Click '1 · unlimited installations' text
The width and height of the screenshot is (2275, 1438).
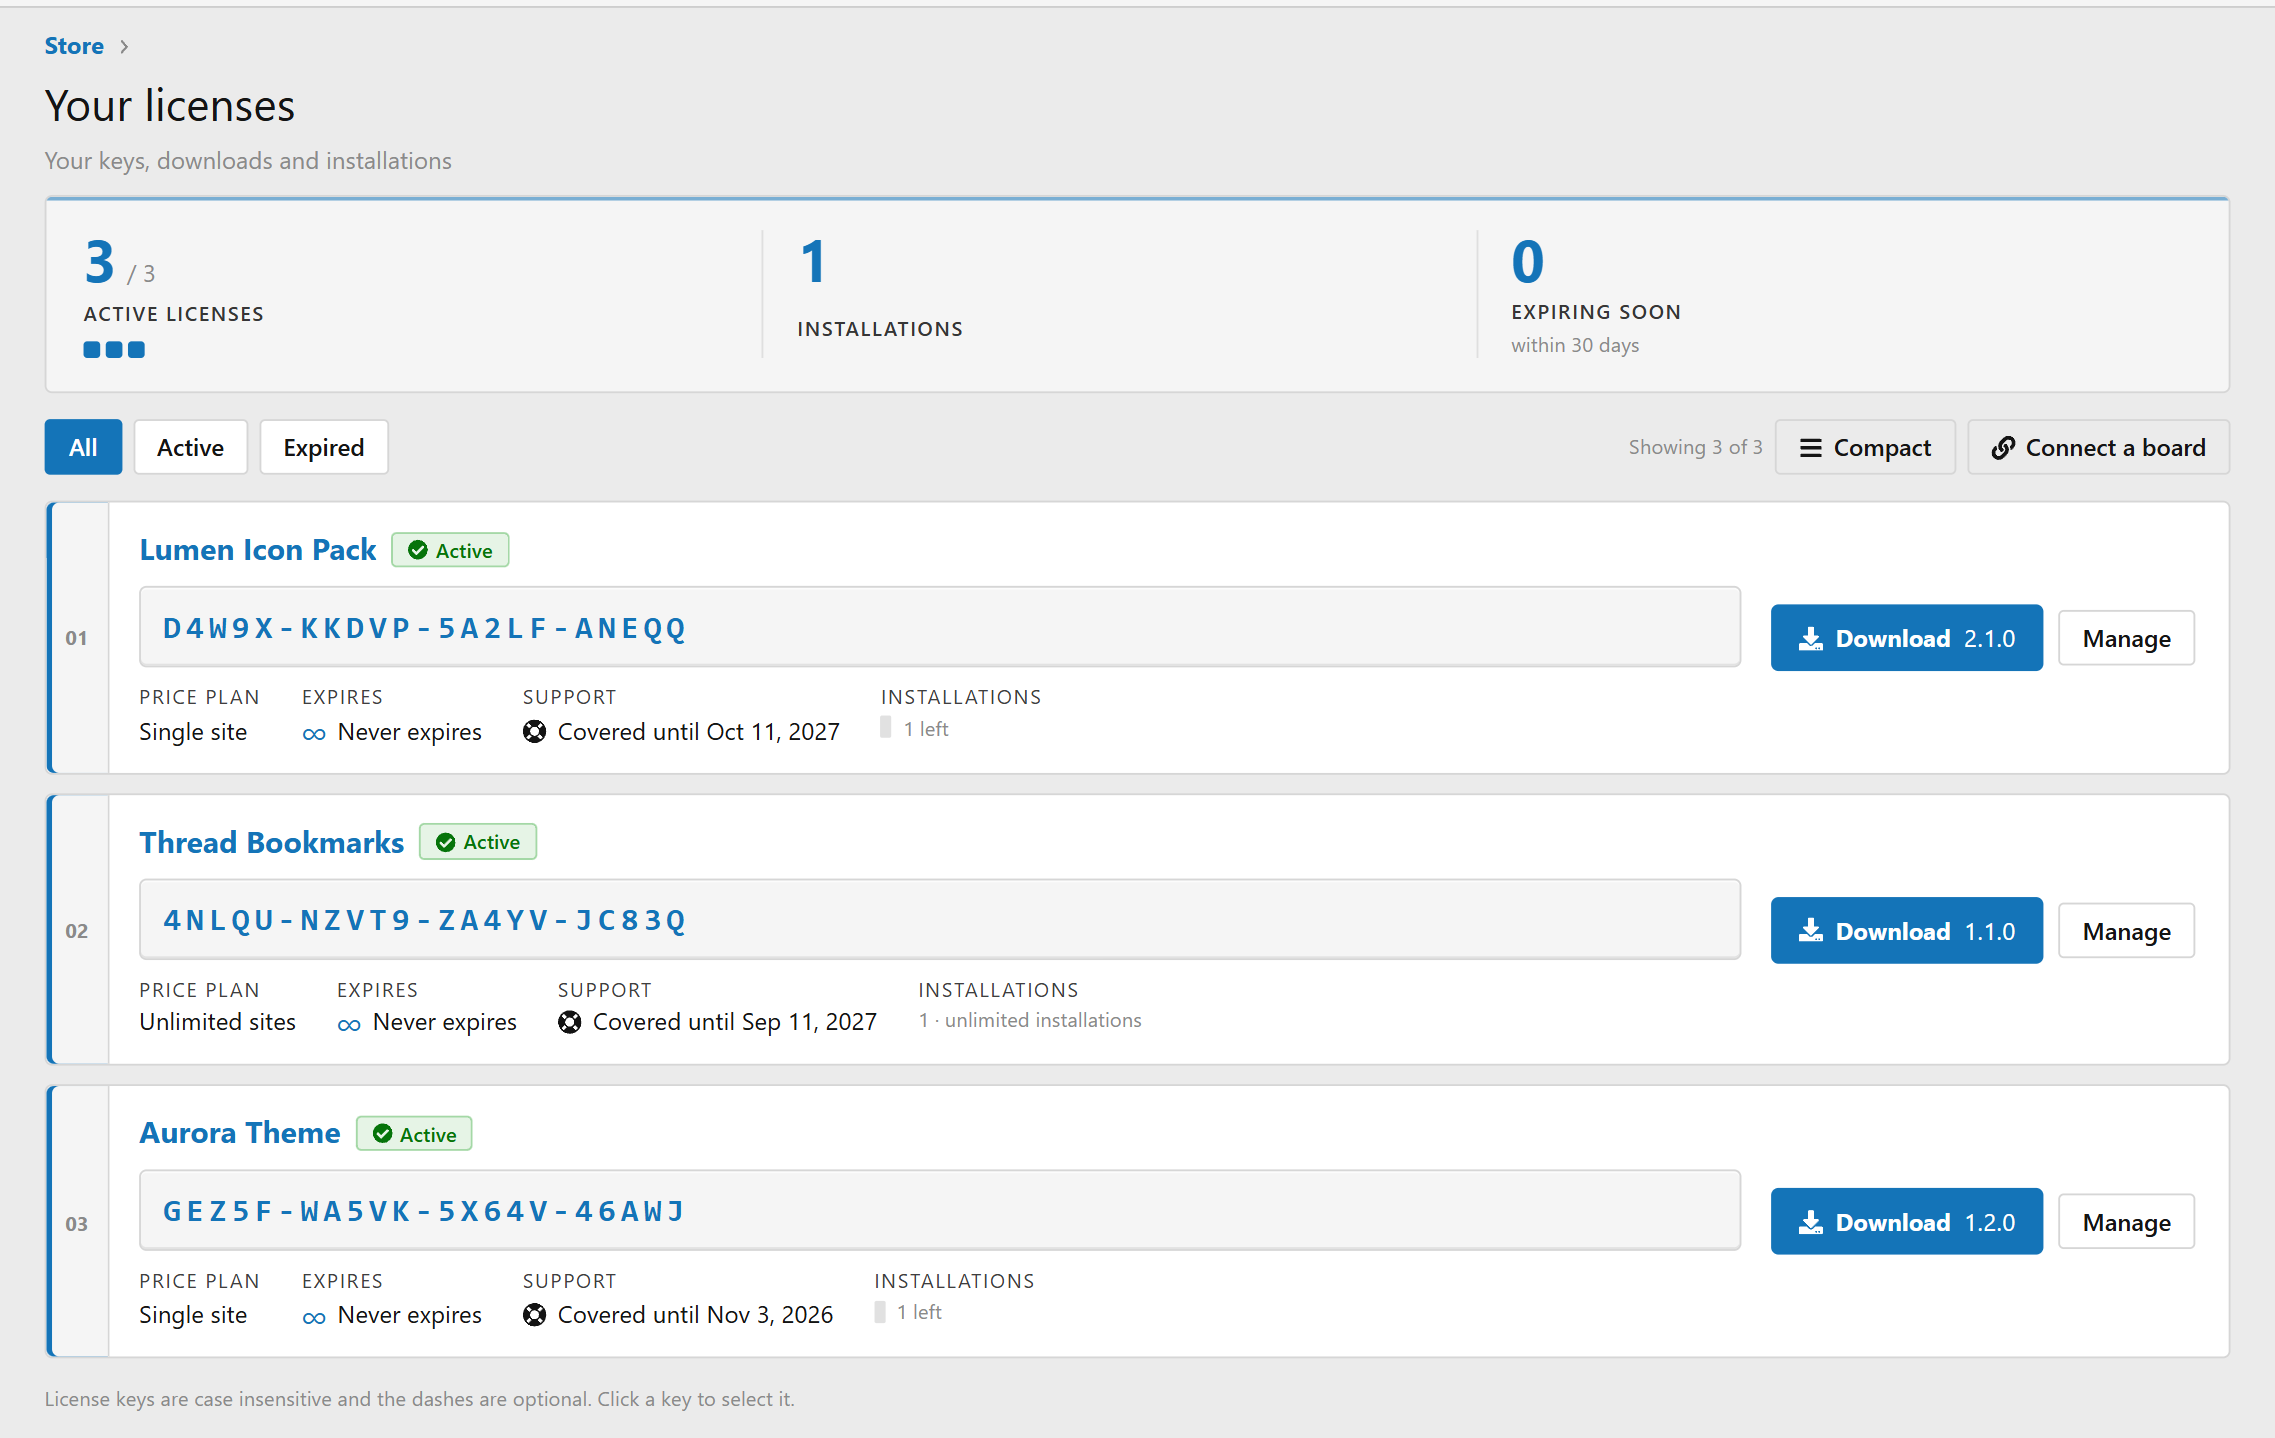pos(1030,1020)
